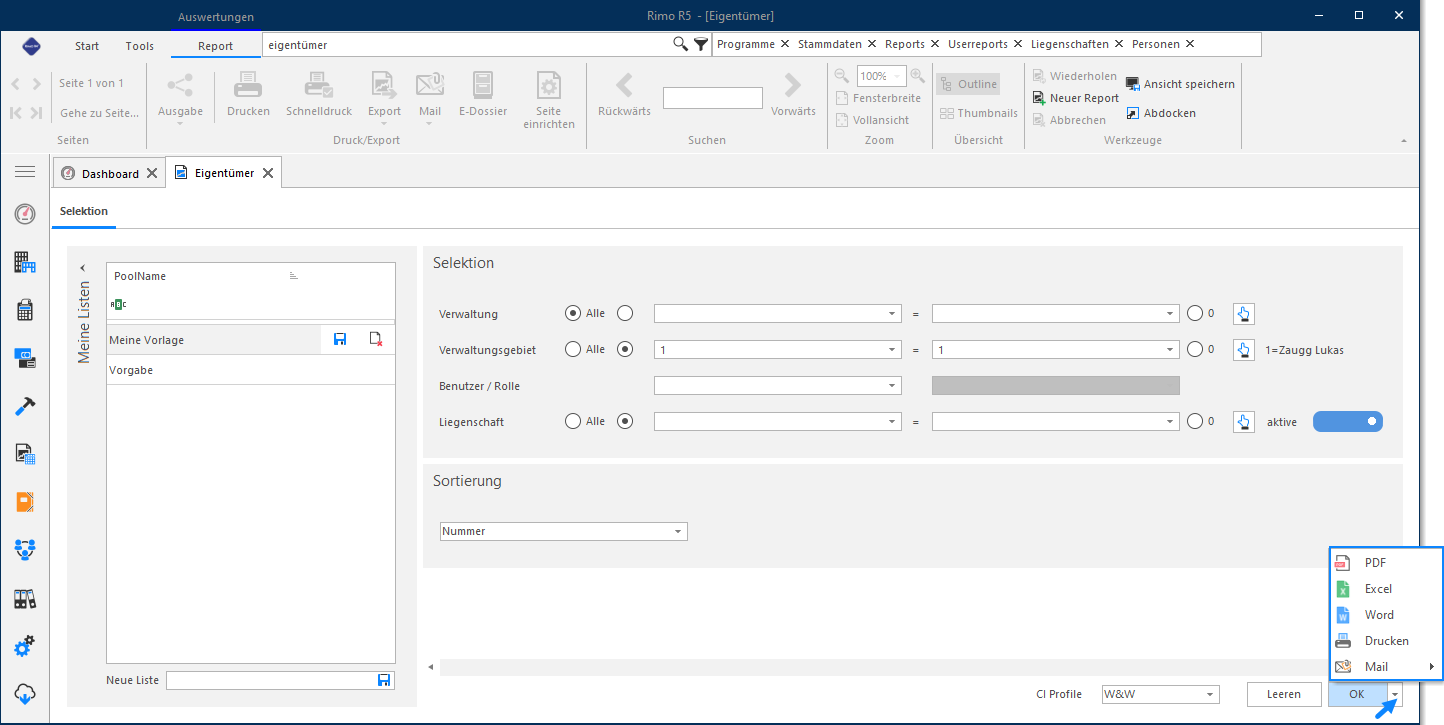Select Alle radio for Liegenschaft
Image resolution: width=1444 pixels, height=725 pixels.
click(x=573, y=421)
